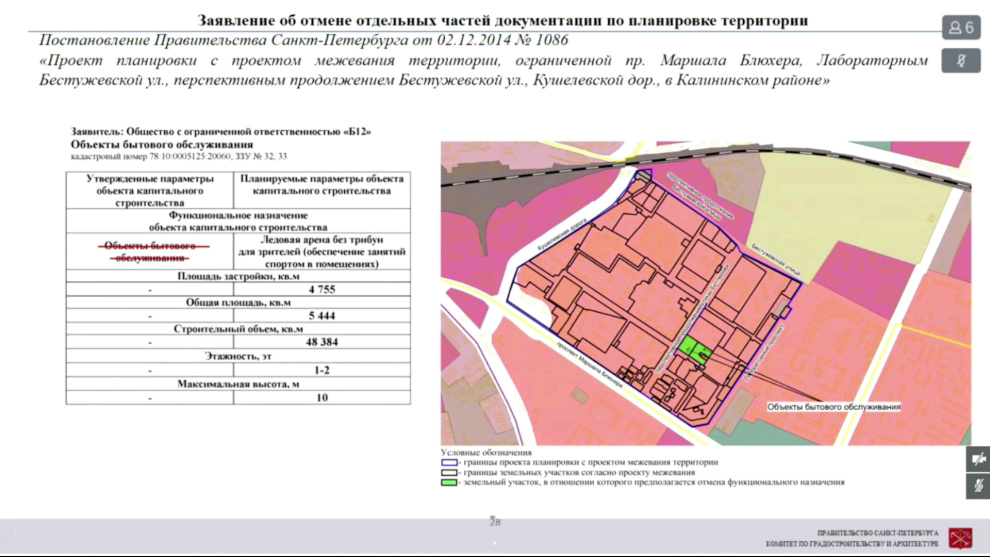Click the cadastral number line '78:10:0005125:20060'

click(x=179, y=156)
